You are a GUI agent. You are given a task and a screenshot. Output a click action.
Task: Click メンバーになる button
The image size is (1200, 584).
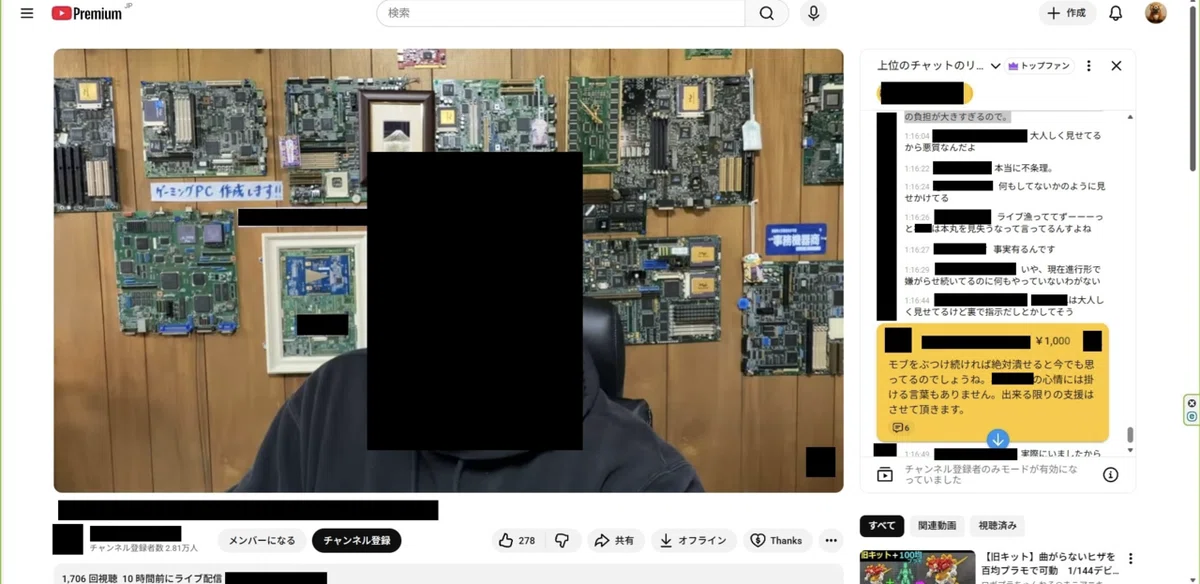[262, 540]
